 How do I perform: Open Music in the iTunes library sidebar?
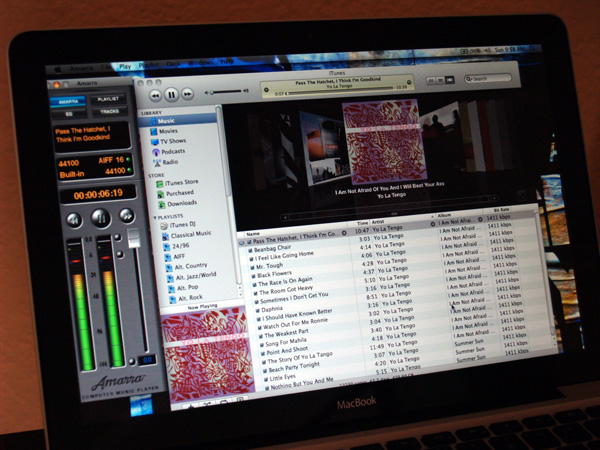[x=178, y=121]
